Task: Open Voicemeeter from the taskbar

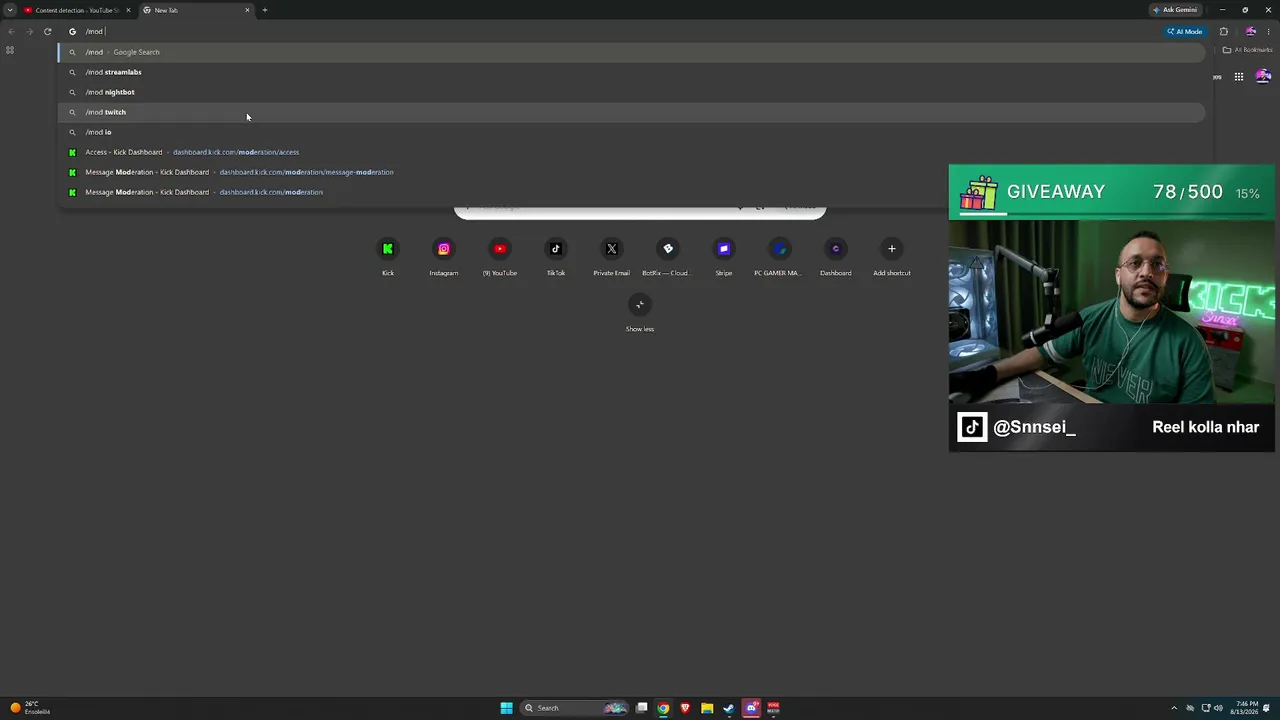Action: point(773,708)
